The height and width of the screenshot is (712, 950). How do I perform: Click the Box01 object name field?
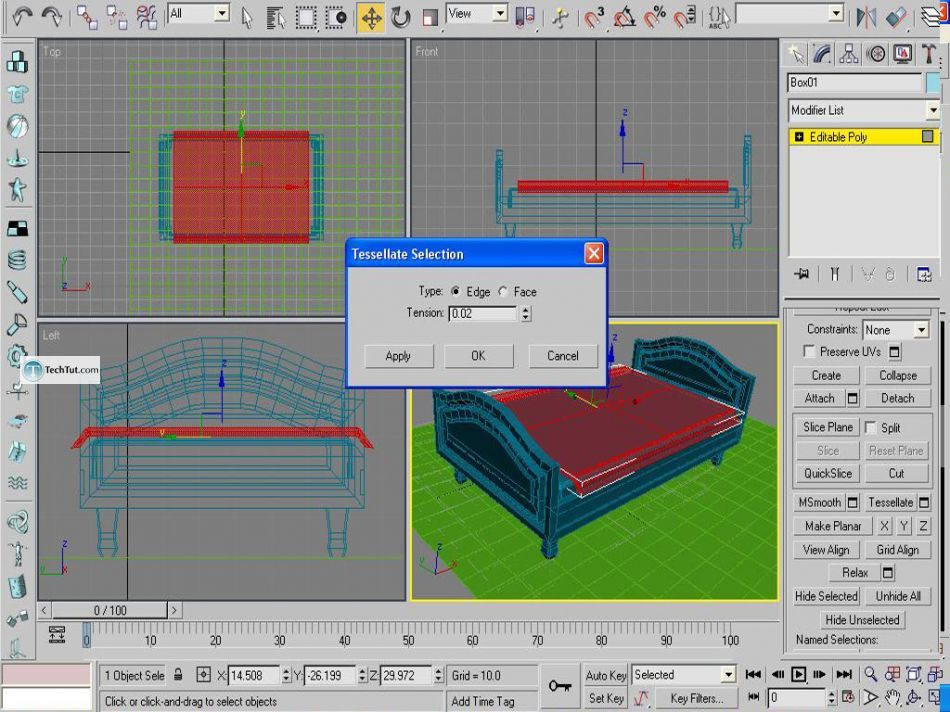click(x=854, y=82)
